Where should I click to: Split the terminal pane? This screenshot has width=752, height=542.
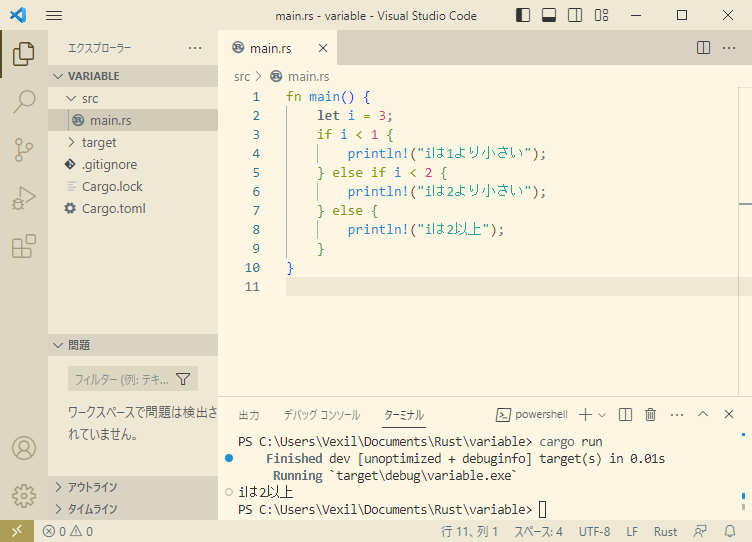click(625, 414)
